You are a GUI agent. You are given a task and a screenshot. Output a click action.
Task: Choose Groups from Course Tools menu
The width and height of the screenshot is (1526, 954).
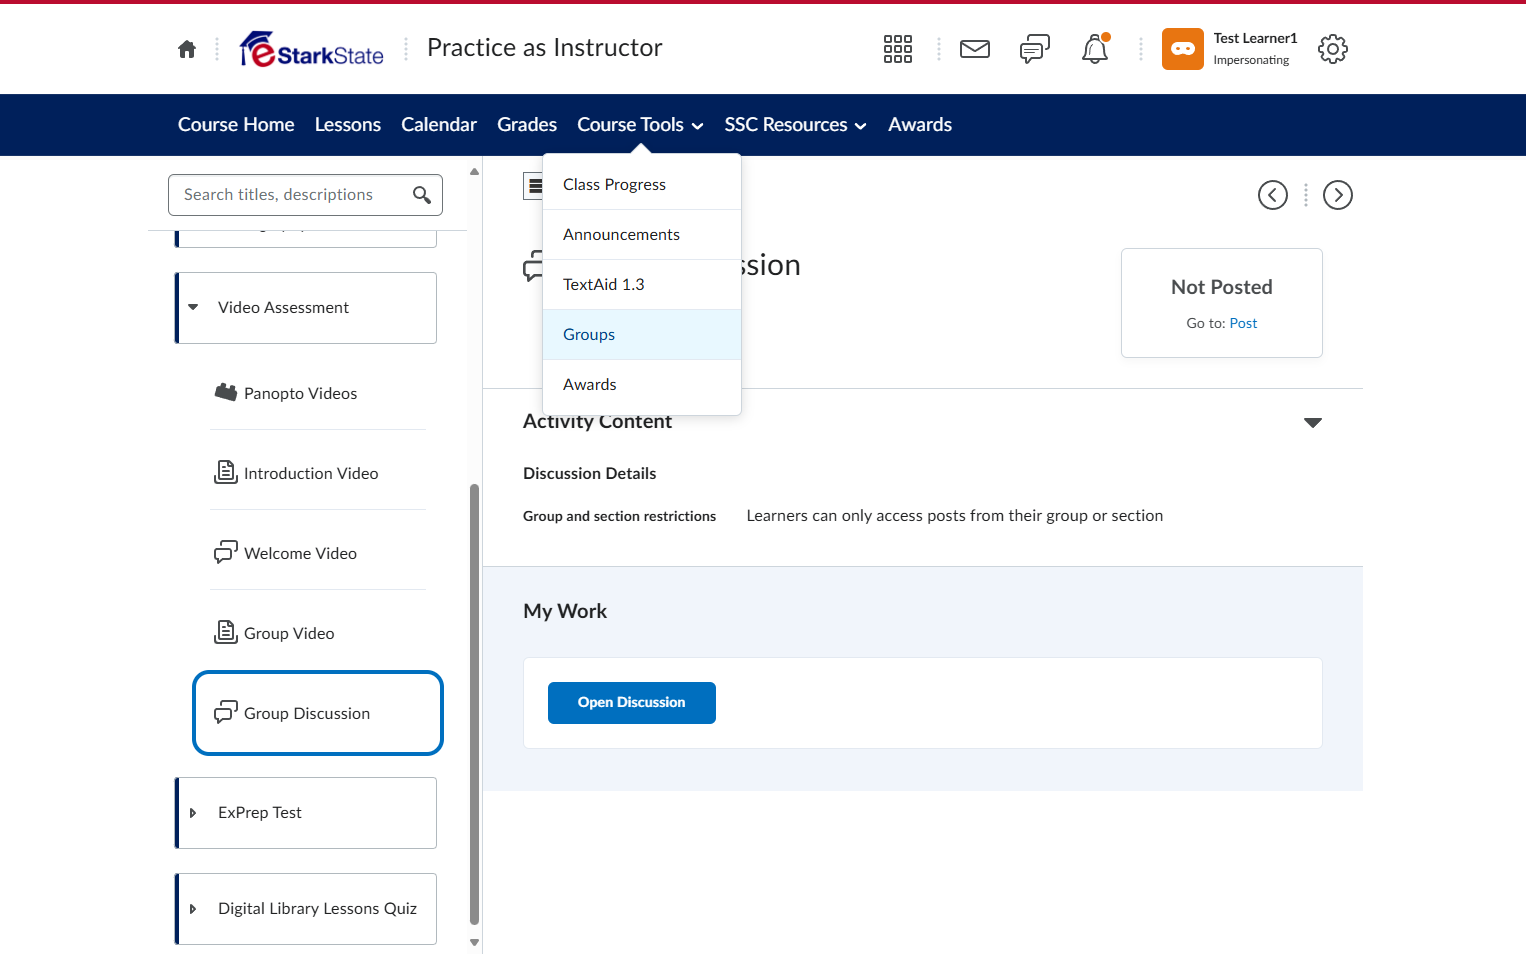[x=642, y=335]
